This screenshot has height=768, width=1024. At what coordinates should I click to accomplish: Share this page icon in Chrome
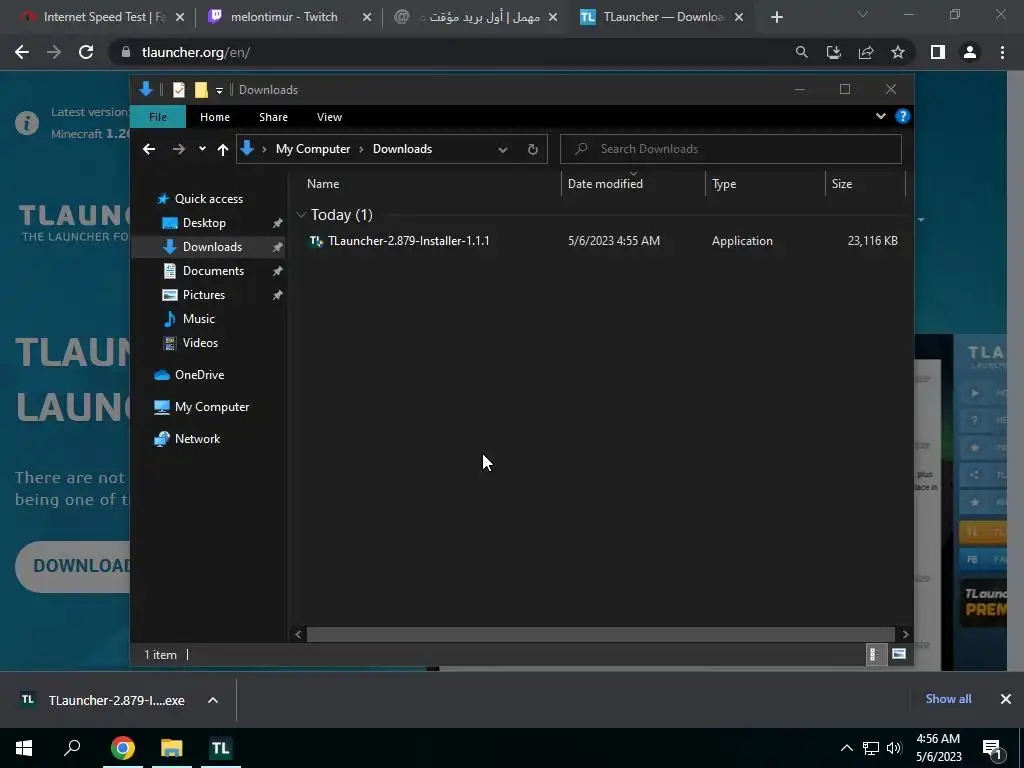coord(866,52)
